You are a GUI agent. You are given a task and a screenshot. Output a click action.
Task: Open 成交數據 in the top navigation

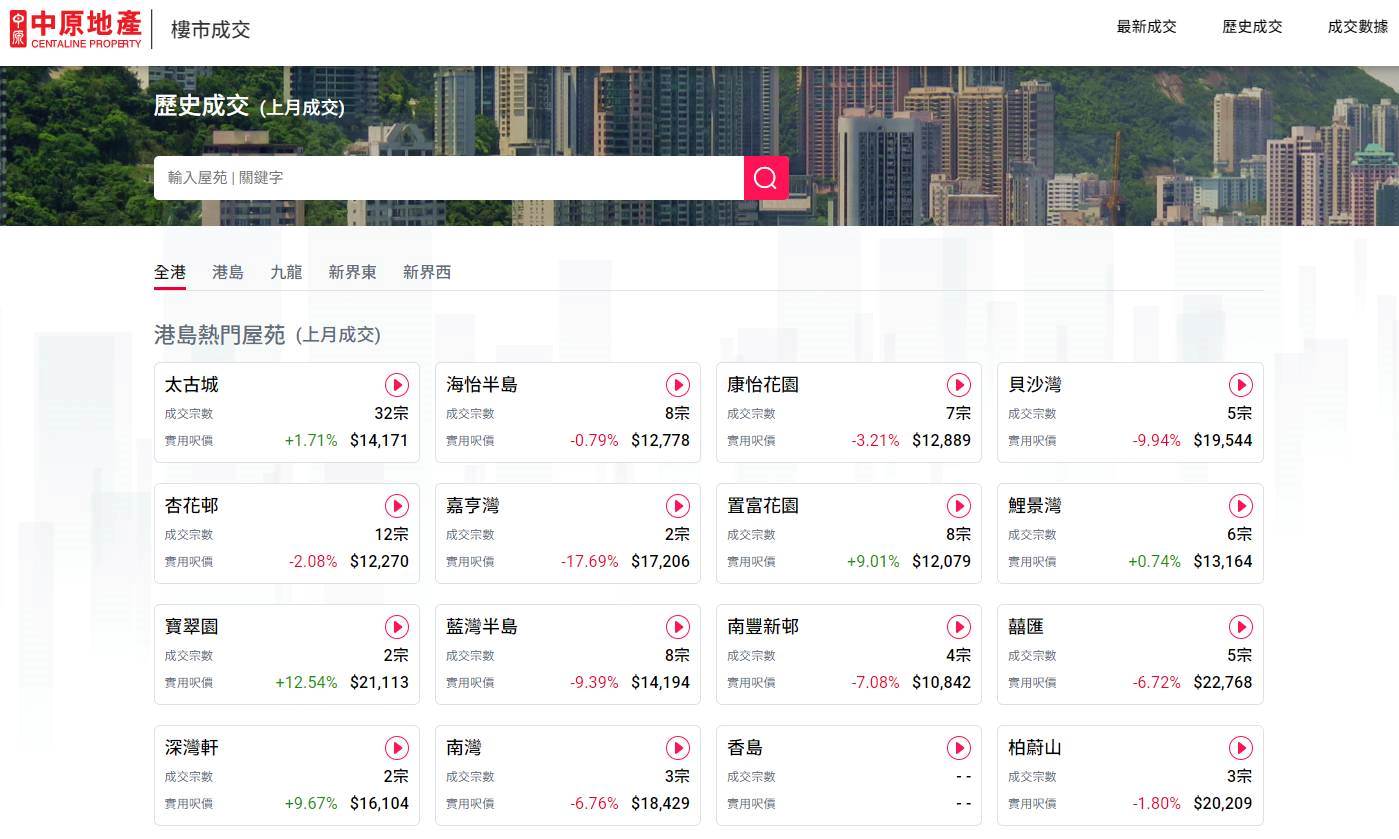click(x=1357, y=27)
